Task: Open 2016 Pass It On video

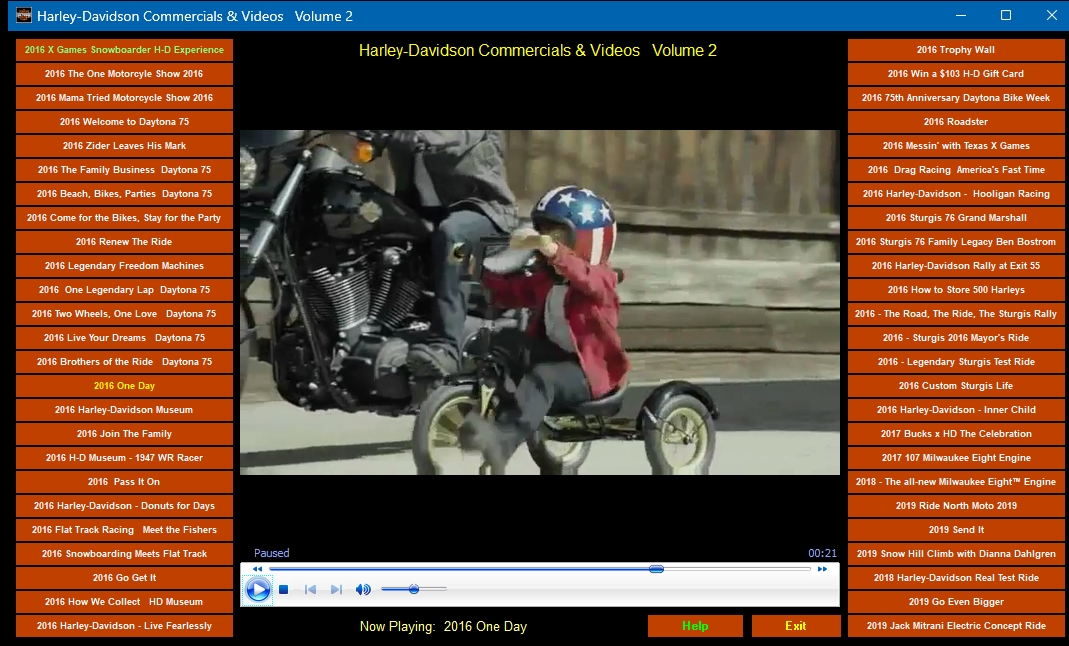Action: [124, 481]
